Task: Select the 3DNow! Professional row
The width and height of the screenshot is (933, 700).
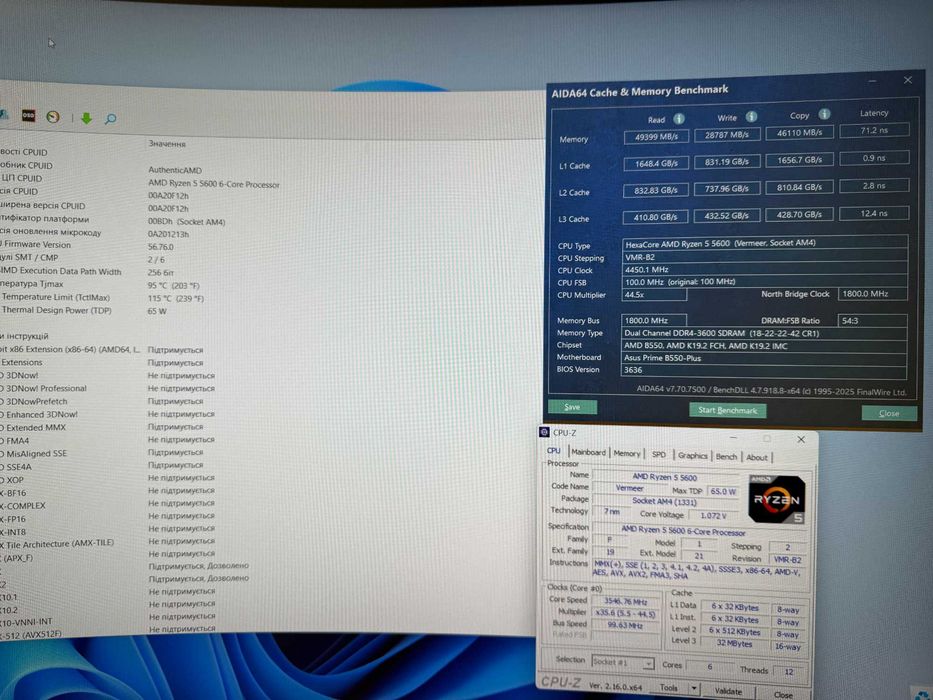Action: pyautogui.click(x=46, y=388)
